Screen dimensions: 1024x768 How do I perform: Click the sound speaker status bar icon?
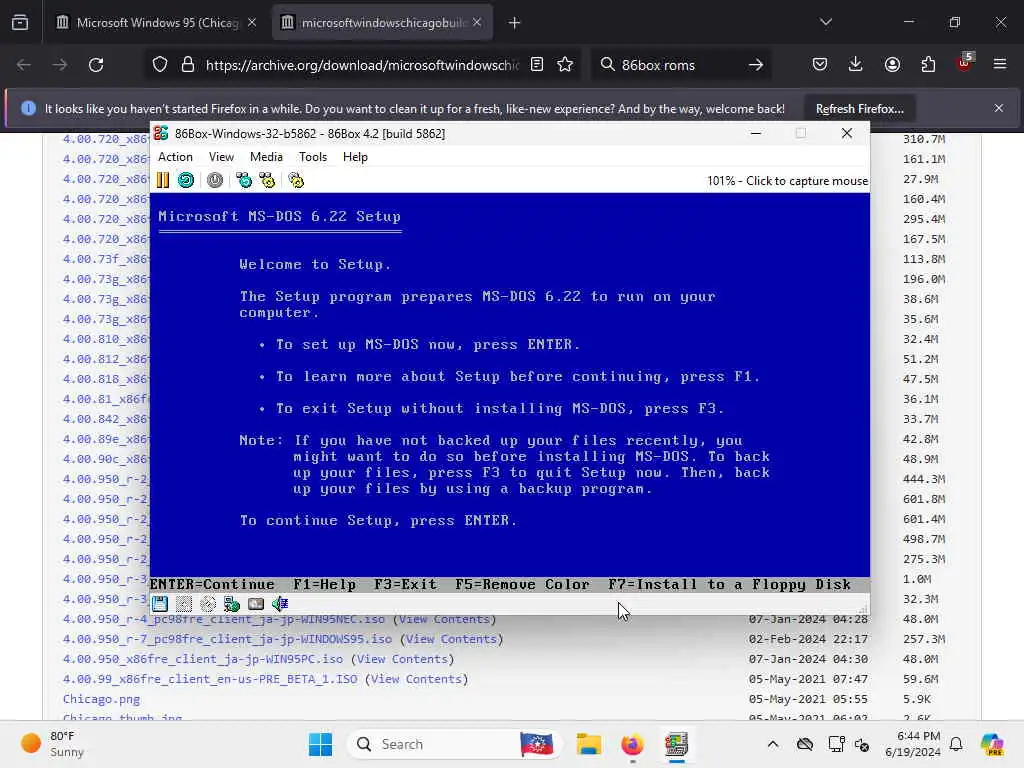click(x=280, y=604)
